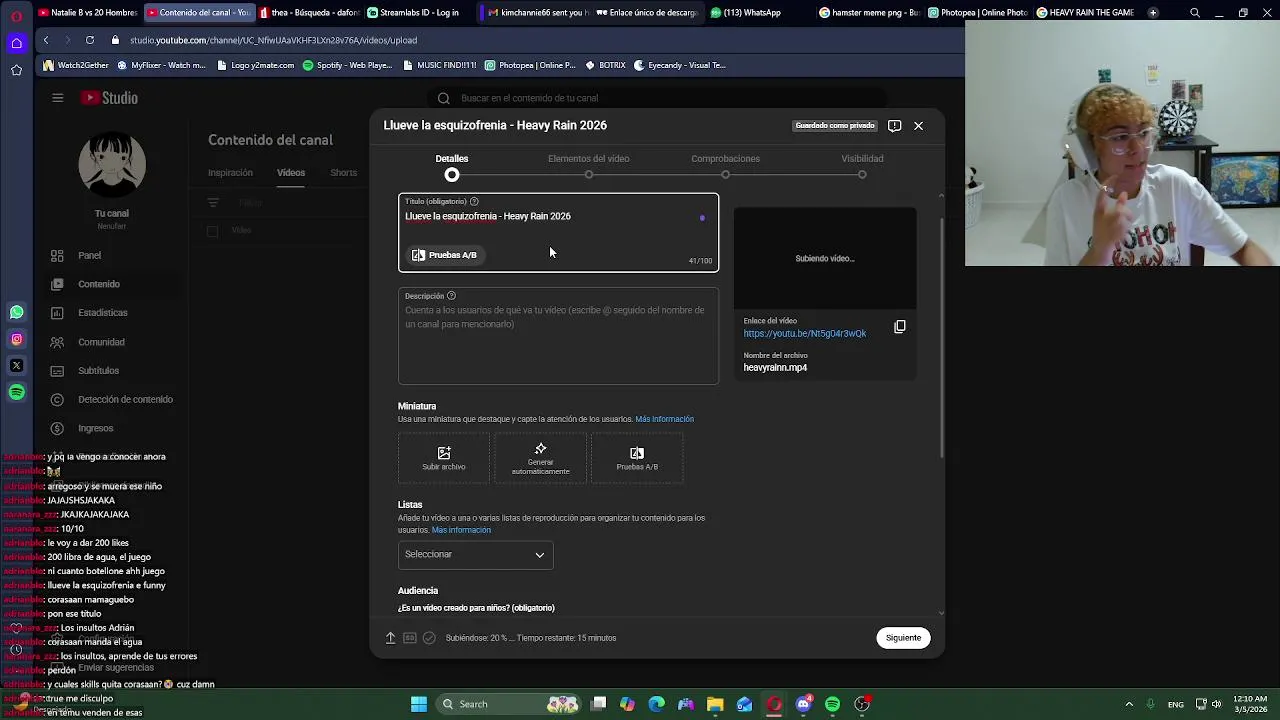Open Microsoft Edge from the taskbar
This screenshot has width=1280, height=720.
656,704
